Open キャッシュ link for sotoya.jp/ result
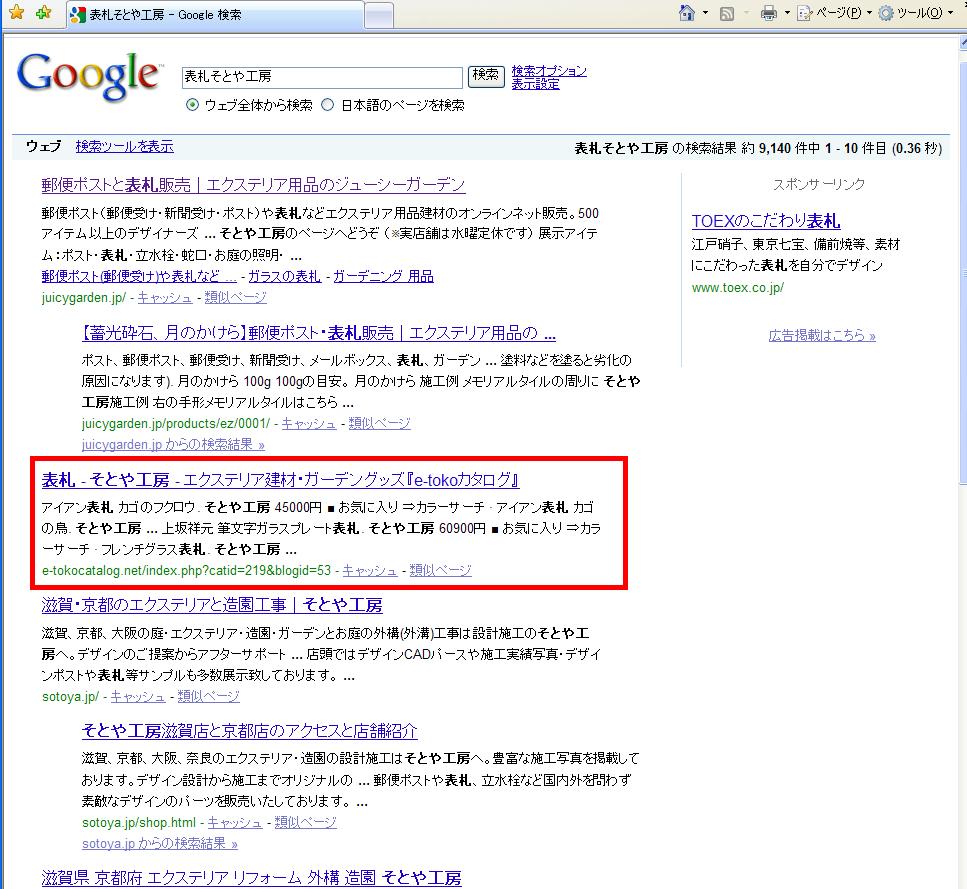The image size is (967, 889). click(x=138, y=696)
